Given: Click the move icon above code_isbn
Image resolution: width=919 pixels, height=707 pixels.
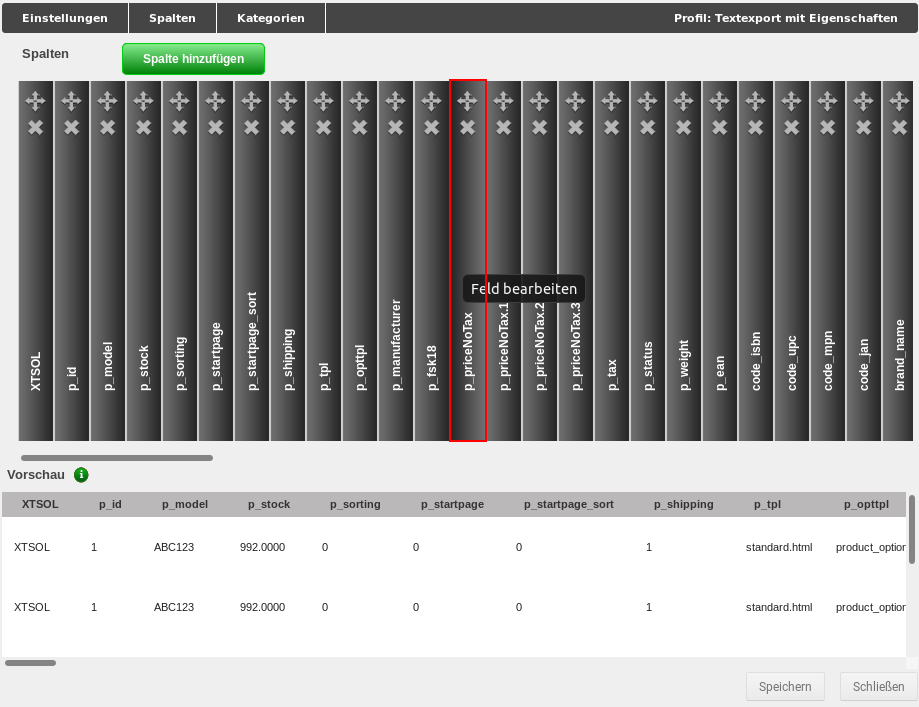Looking at the screenshot, I should tap(754, 100).
